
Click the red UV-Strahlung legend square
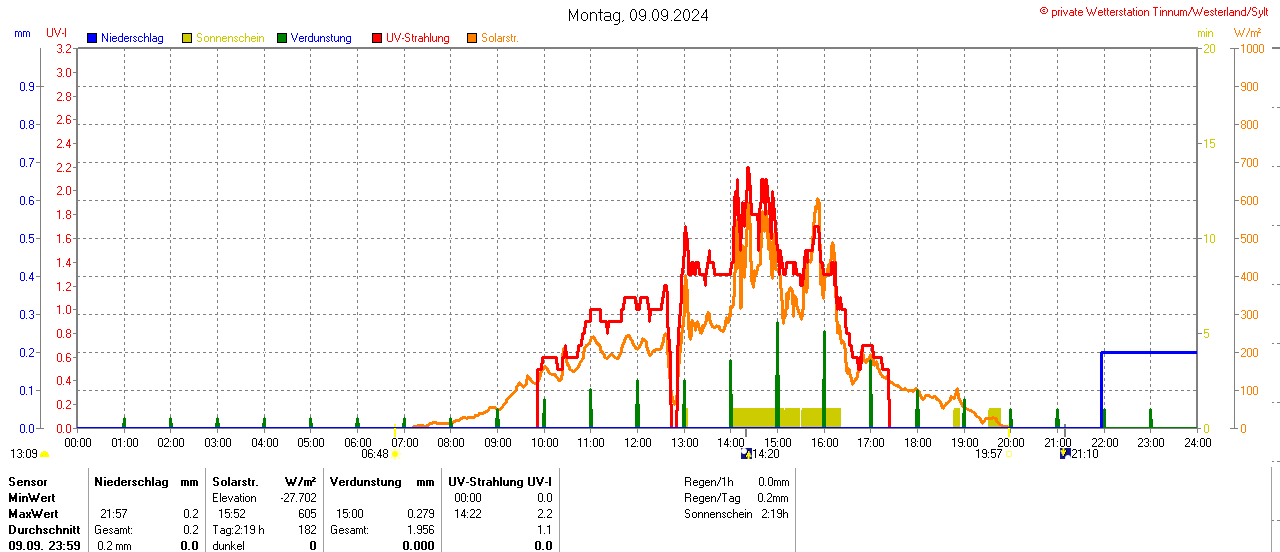(x=377, y=38)
